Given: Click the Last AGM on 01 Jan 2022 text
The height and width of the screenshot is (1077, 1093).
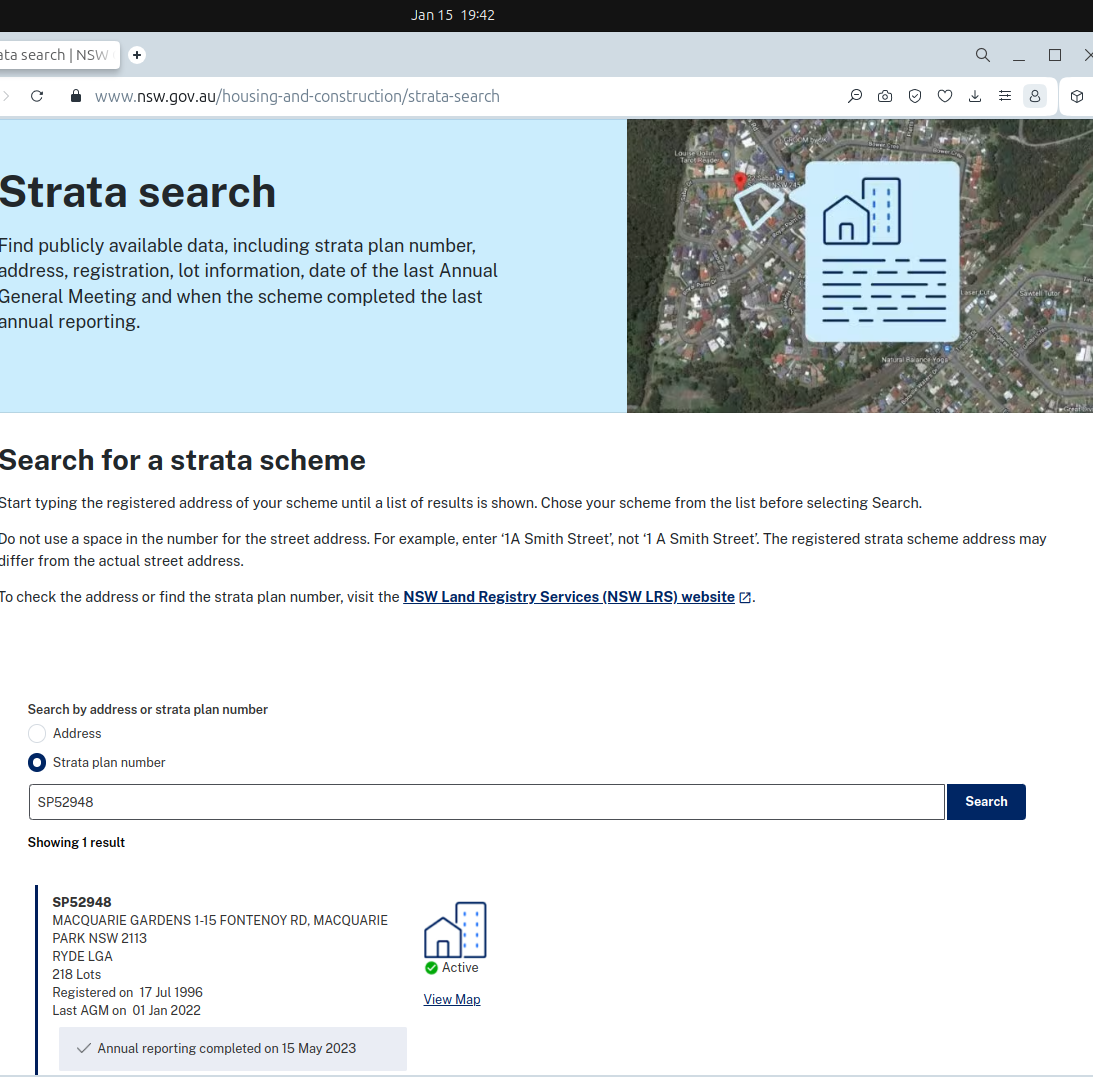Looking at the screenshot, I should click(126, 1011).
